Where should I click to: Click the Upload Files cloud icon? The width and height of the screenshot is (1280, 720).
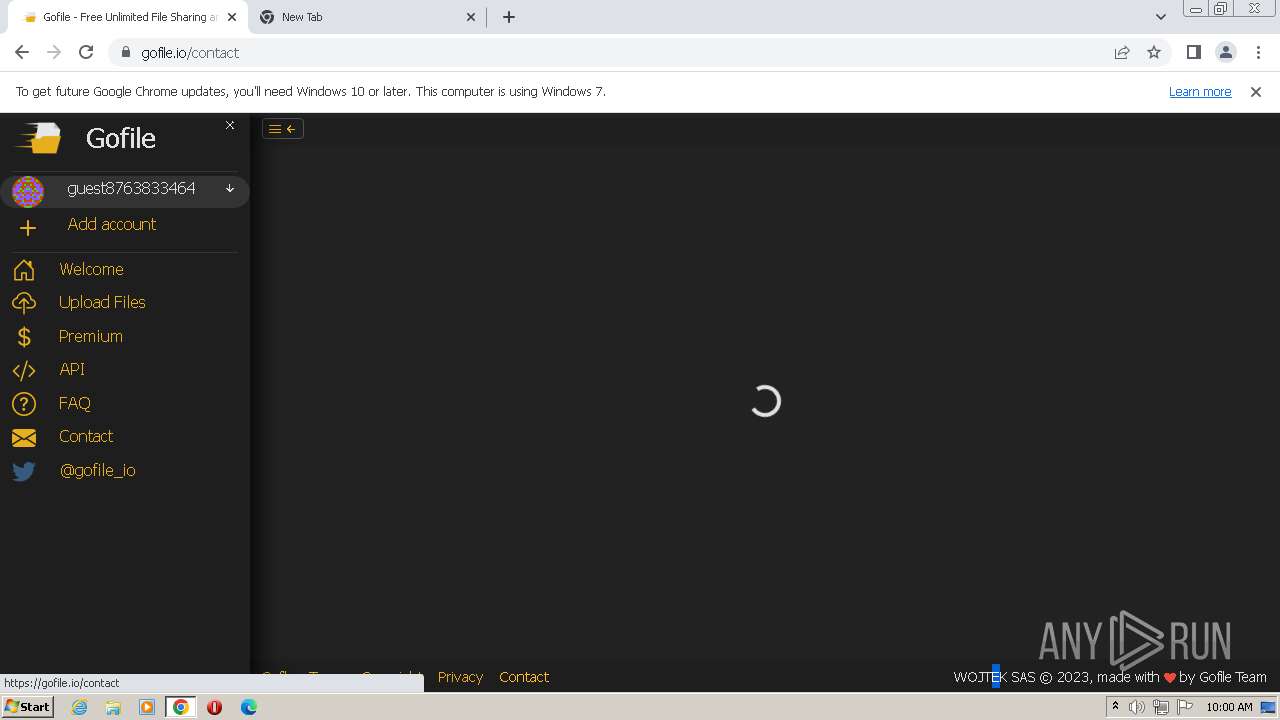tap(24, 303)
